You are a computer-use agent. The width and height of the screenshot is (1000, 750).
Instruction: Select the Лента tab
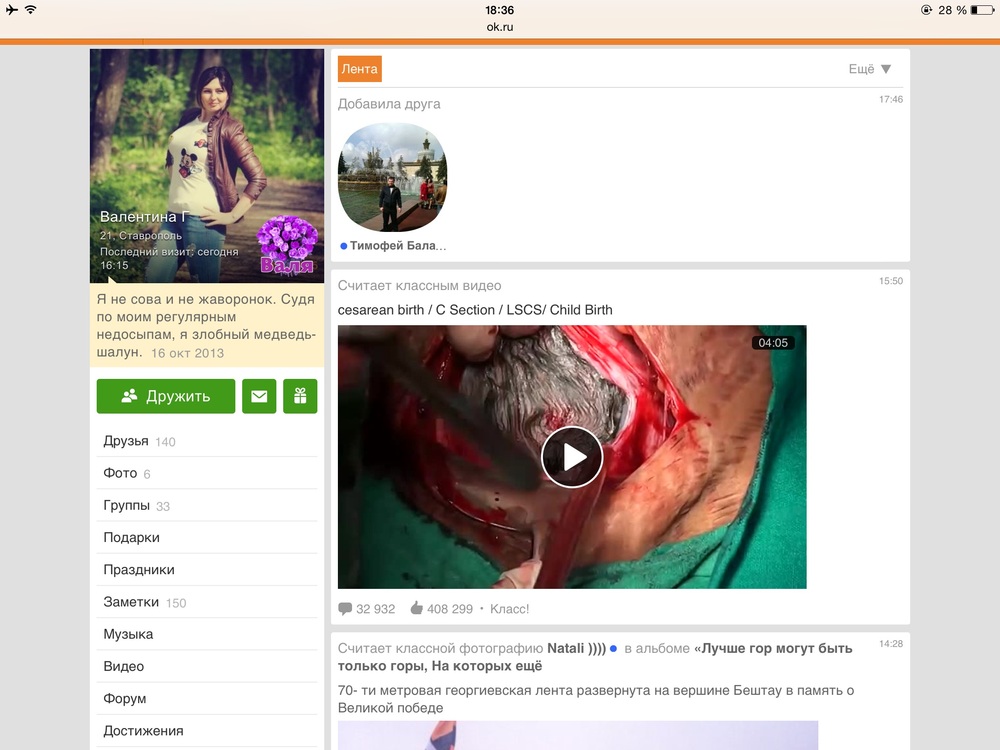pos(359,69)
